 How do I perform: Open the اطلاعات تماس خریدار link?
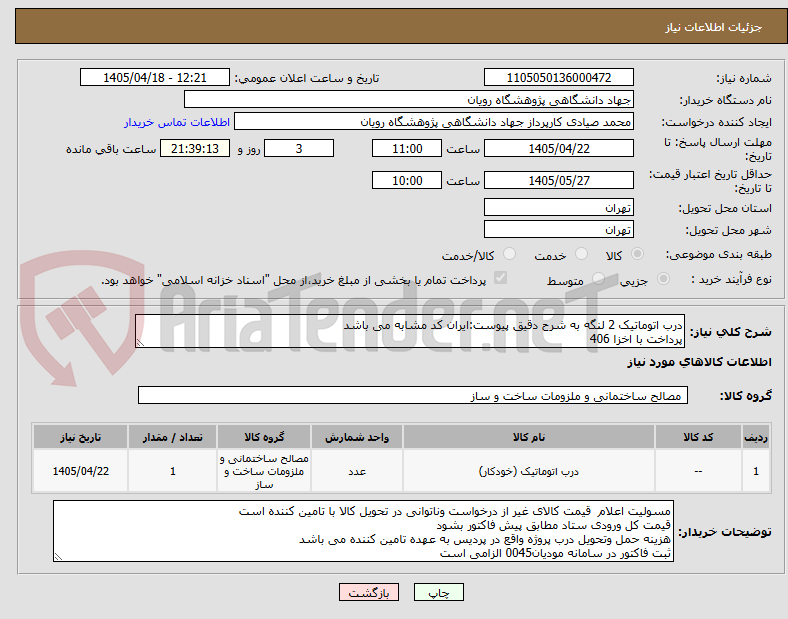[177, 122]
